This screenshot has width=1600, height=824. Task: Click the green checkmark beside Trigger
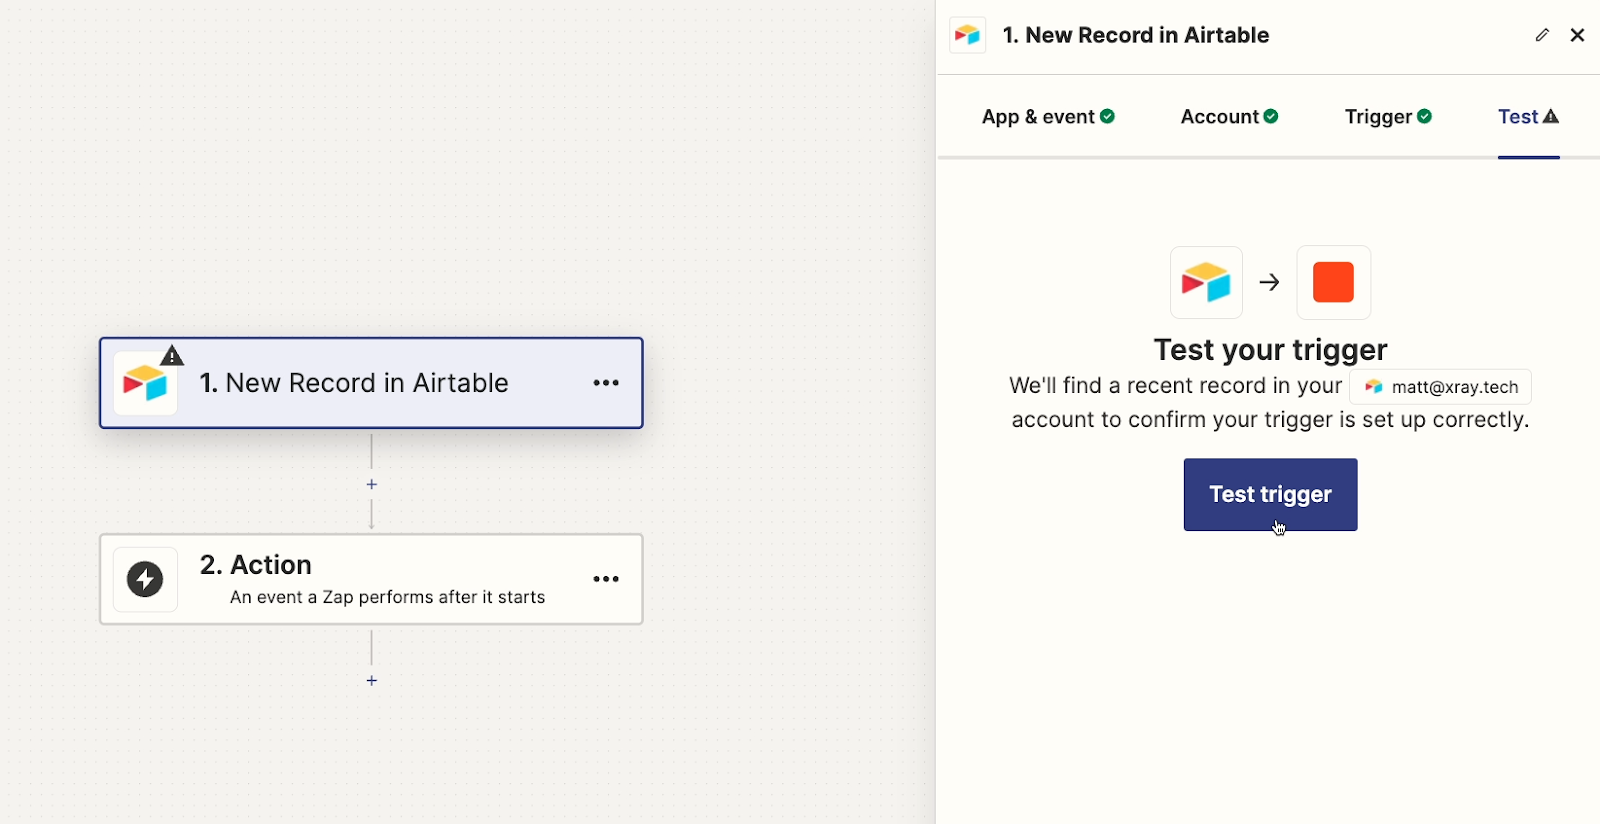pos(1425,116)
